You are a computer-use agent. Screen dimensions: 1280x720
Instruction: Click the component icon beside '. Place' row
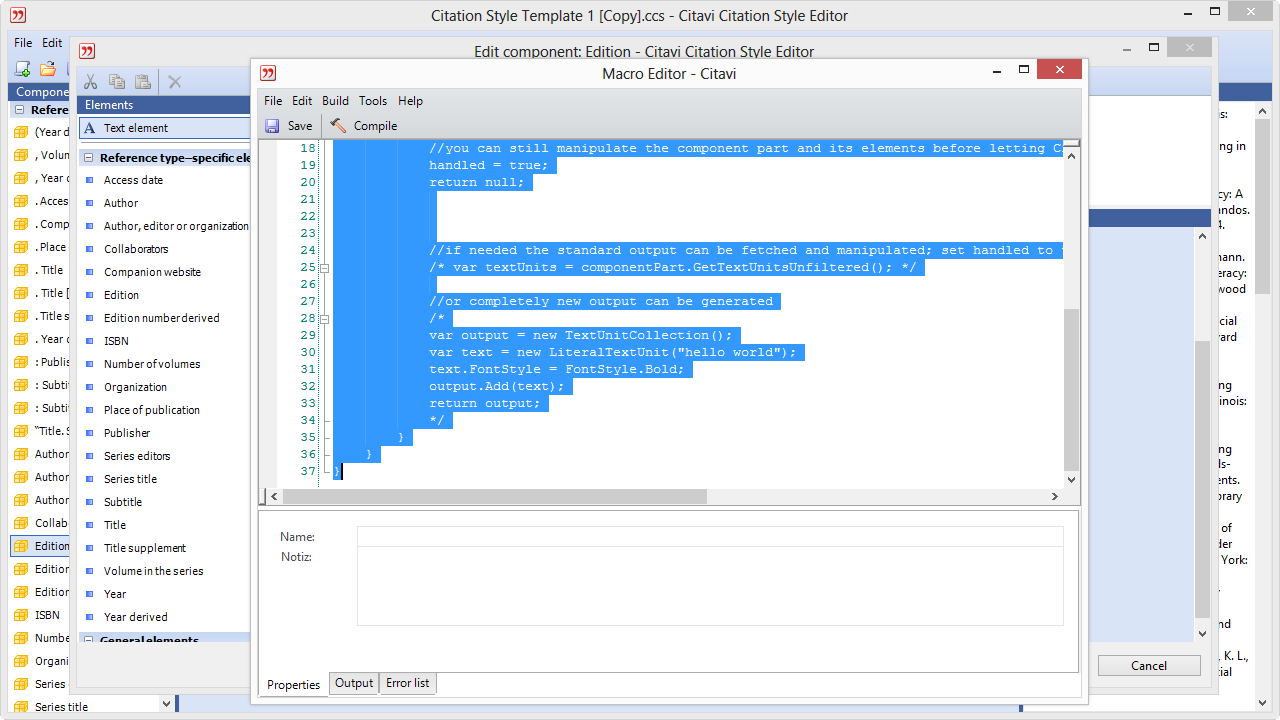click(21, 247)
